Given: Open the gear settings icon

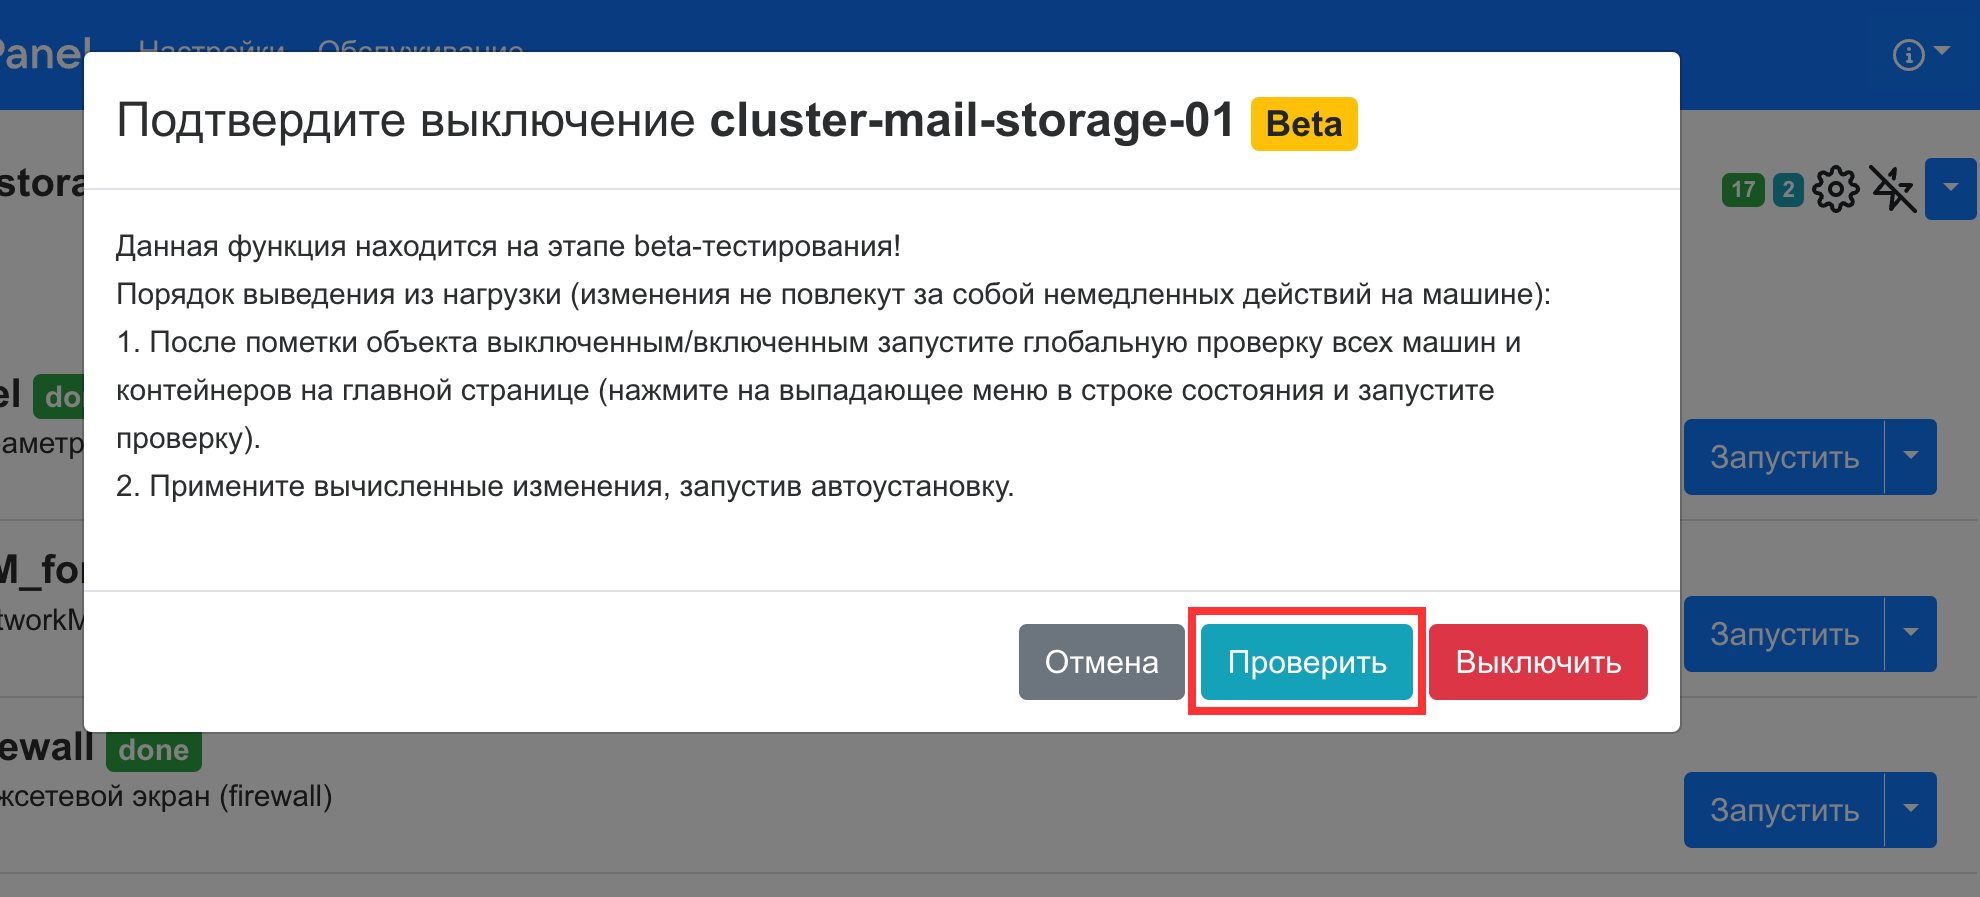Looking at the screenshot, I should click(1835, 189).
